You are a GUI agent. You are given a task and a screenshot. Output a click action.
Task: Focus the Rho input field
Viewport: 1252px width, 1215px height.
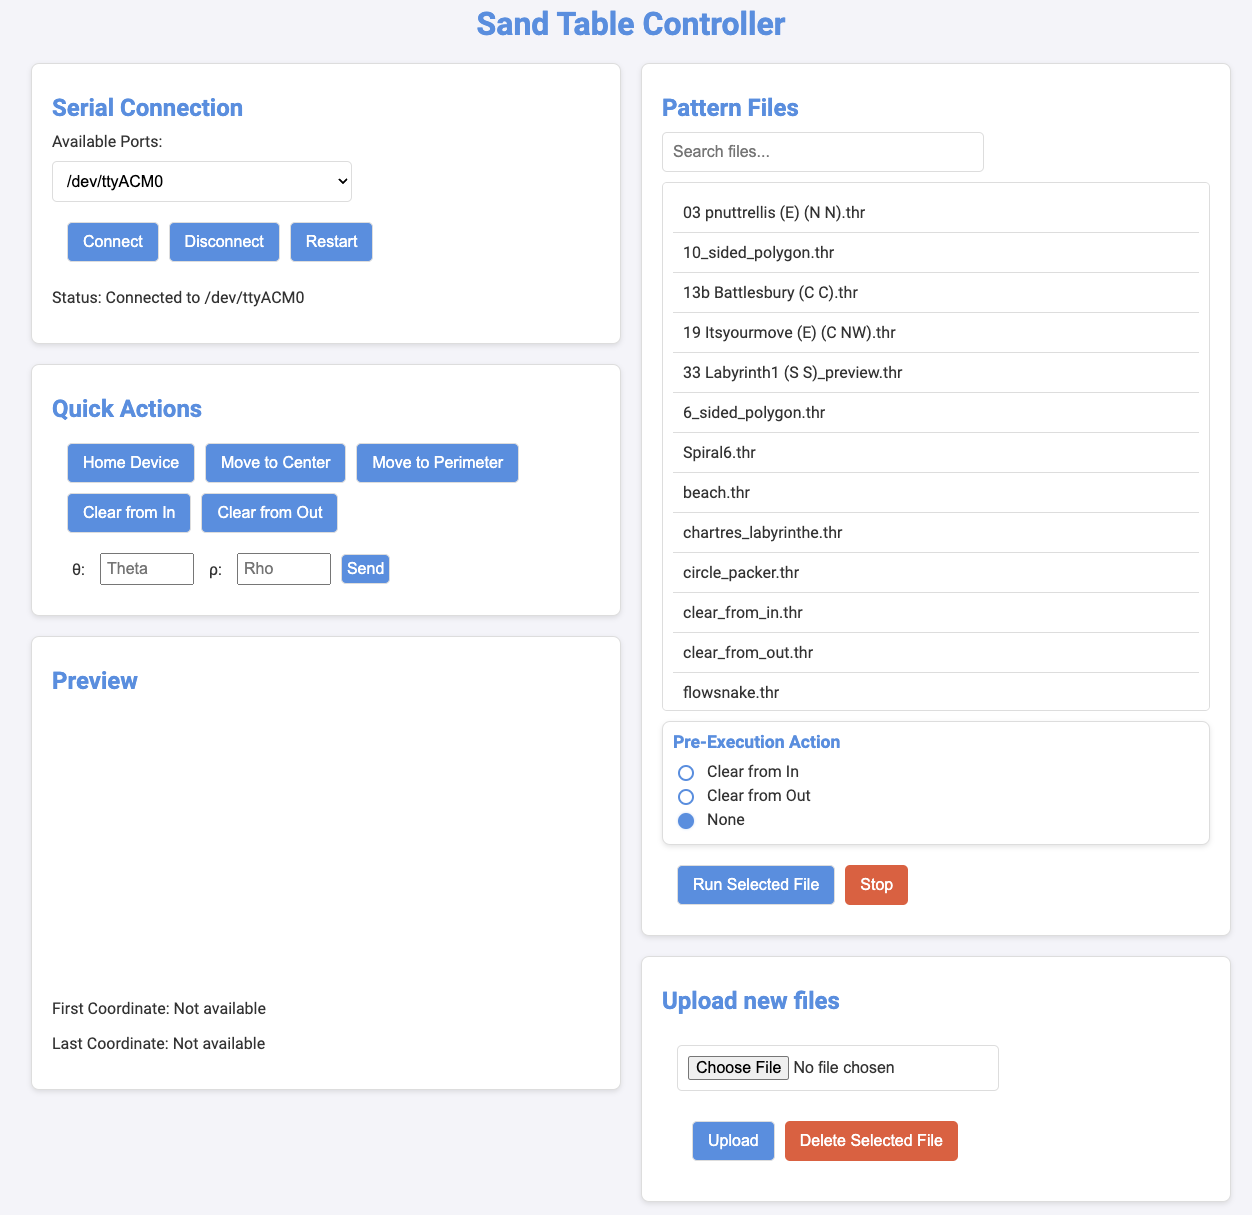coord(284,569)
